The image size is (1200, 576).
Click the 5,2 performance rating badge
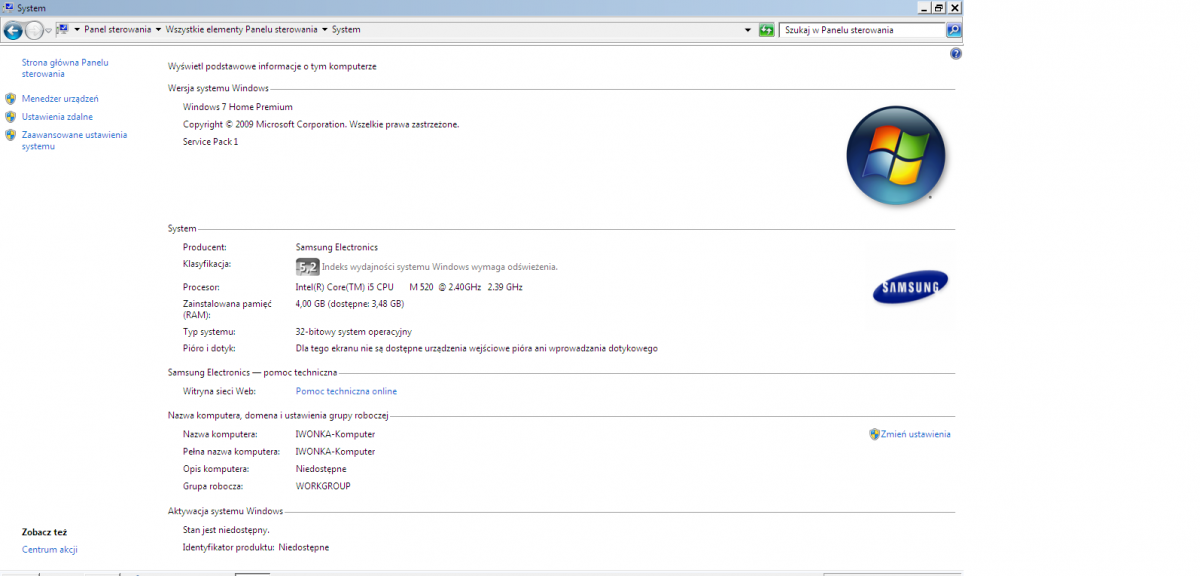tap(307, 266)
